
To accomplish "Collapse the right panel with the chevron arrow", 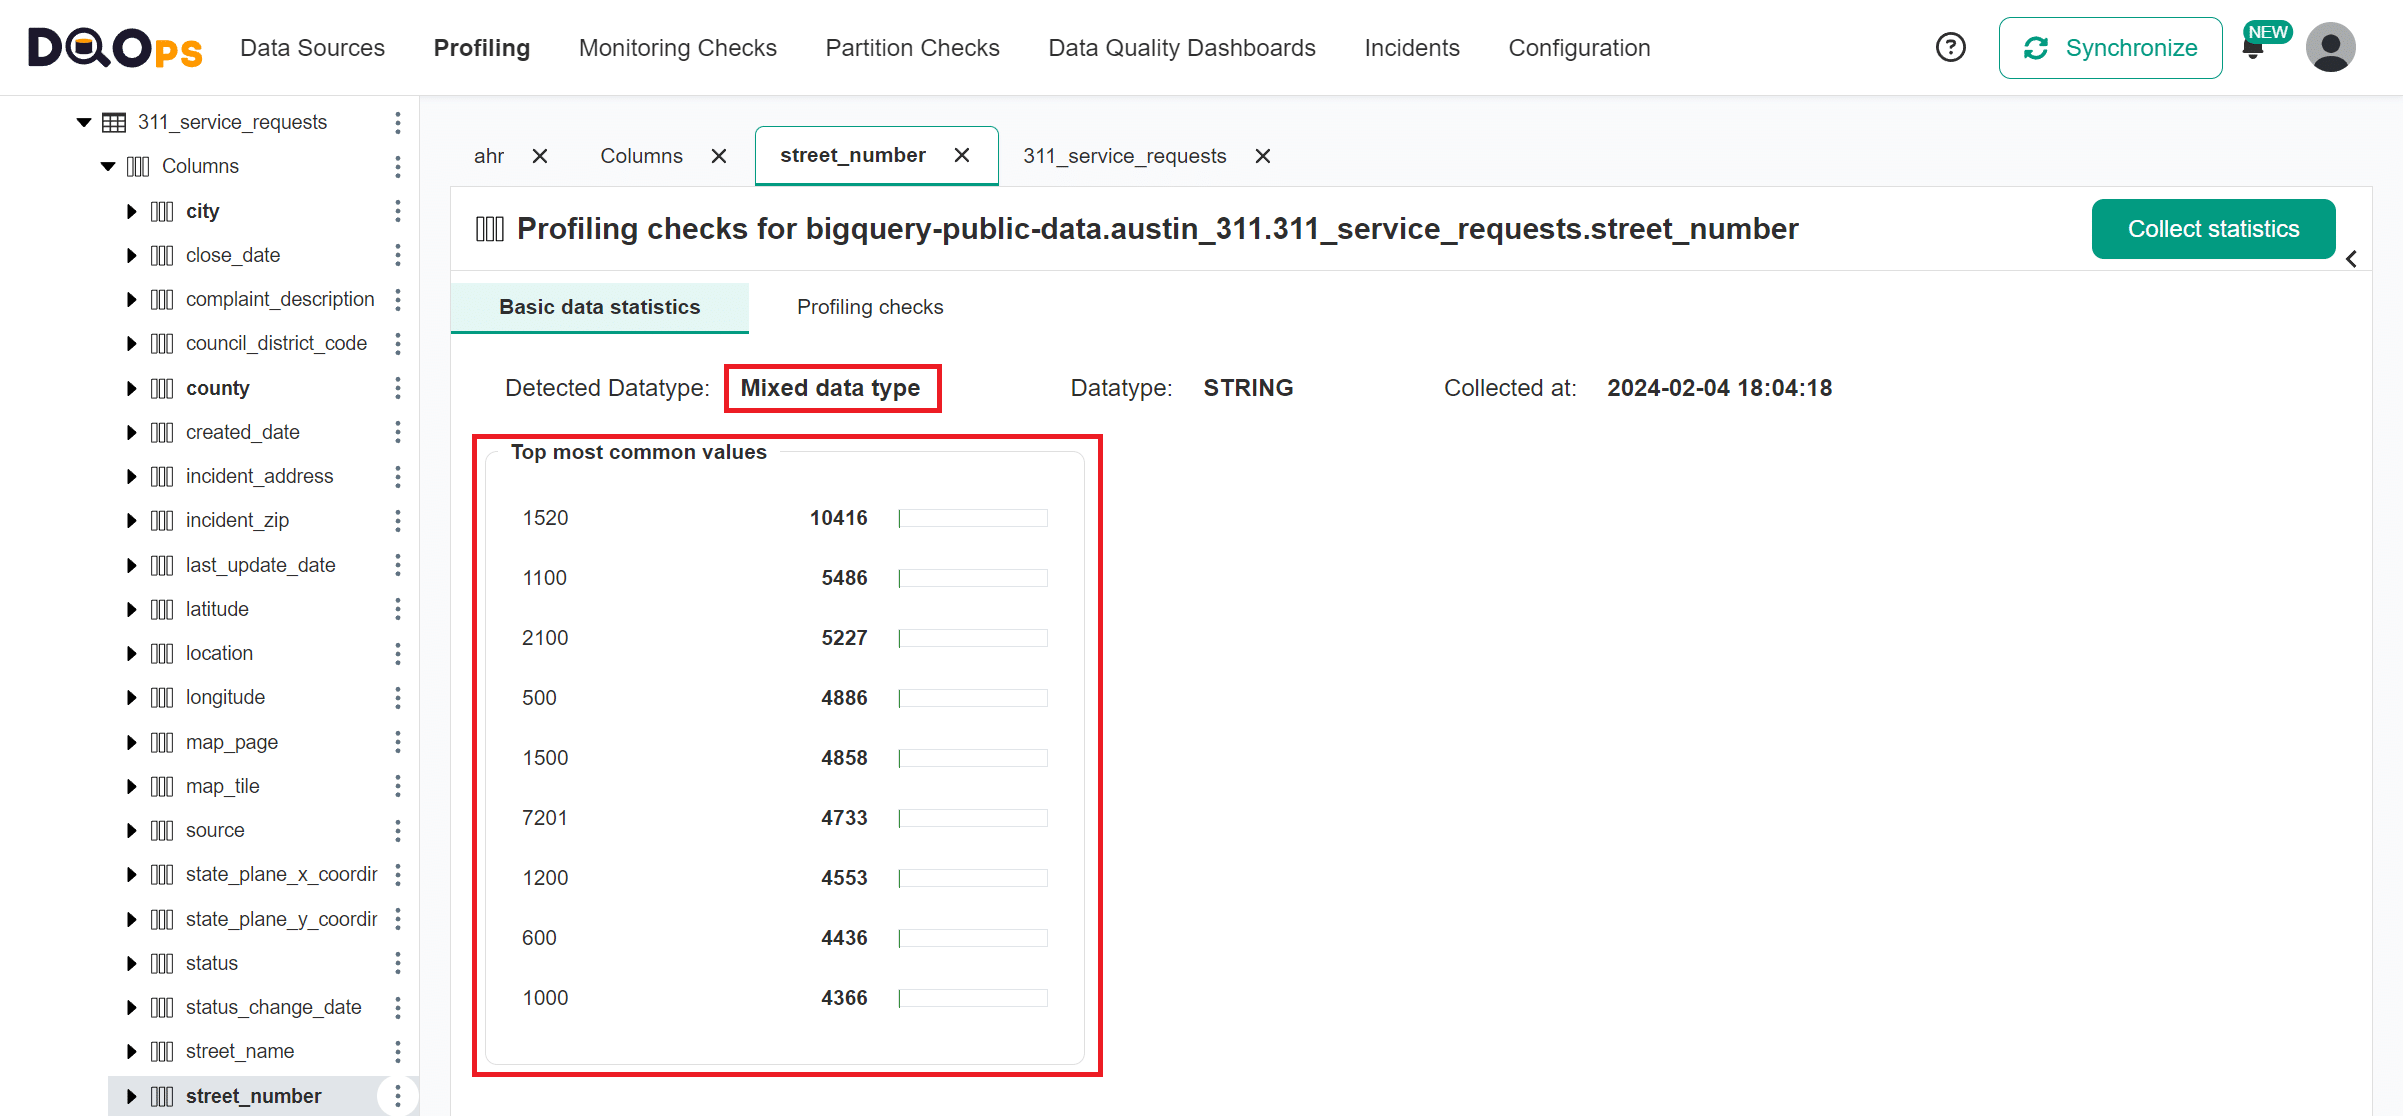I will point(2351,259).
